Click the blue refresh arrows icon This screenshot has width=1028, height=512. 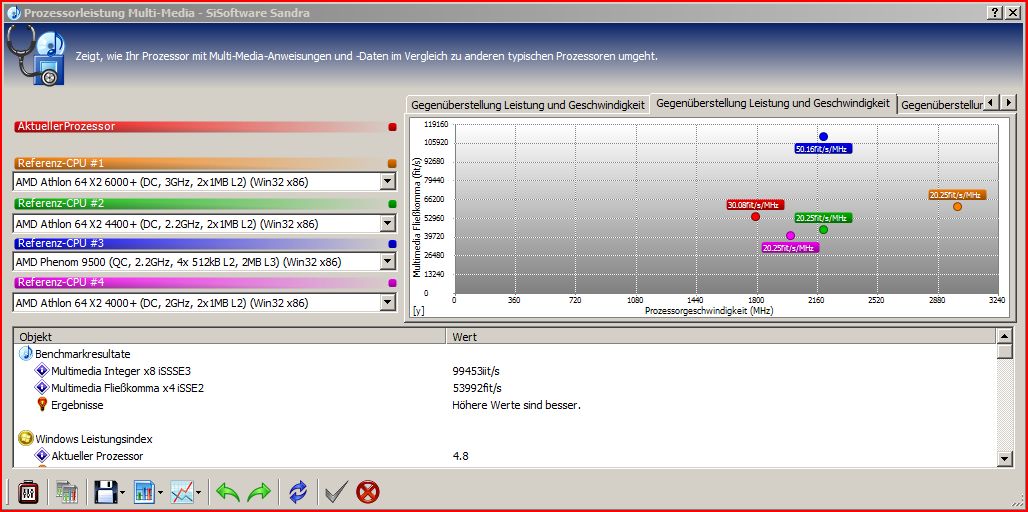click(298, 492)
